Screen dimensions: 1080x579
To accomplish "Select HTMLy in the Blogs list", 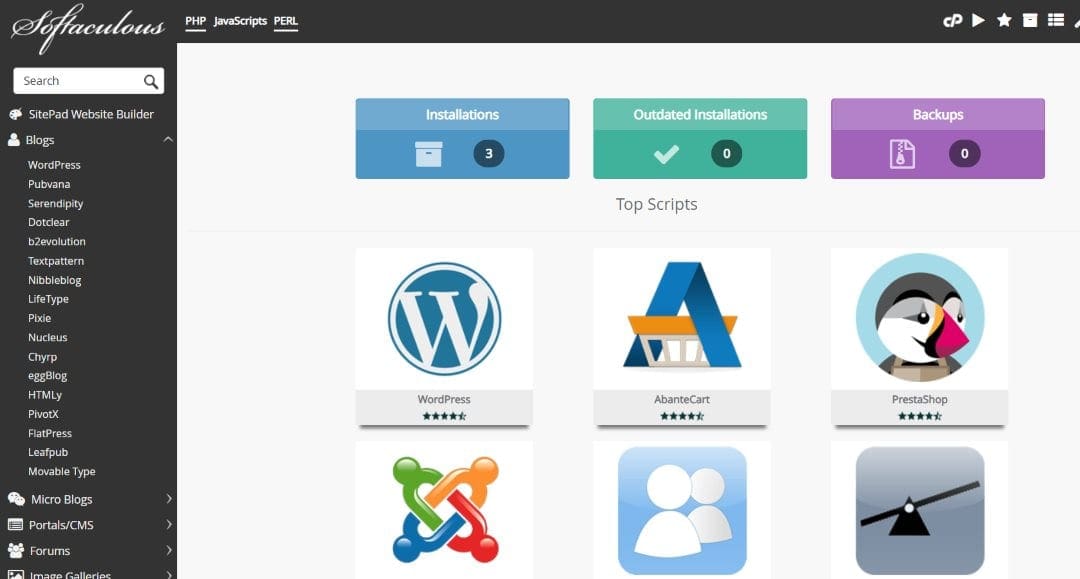I will point(45,395).
